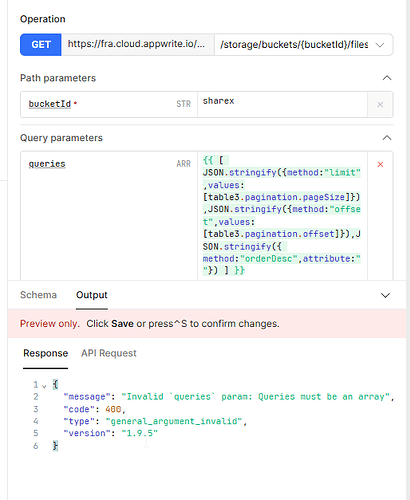Open the API Request tab

point(109,353)
